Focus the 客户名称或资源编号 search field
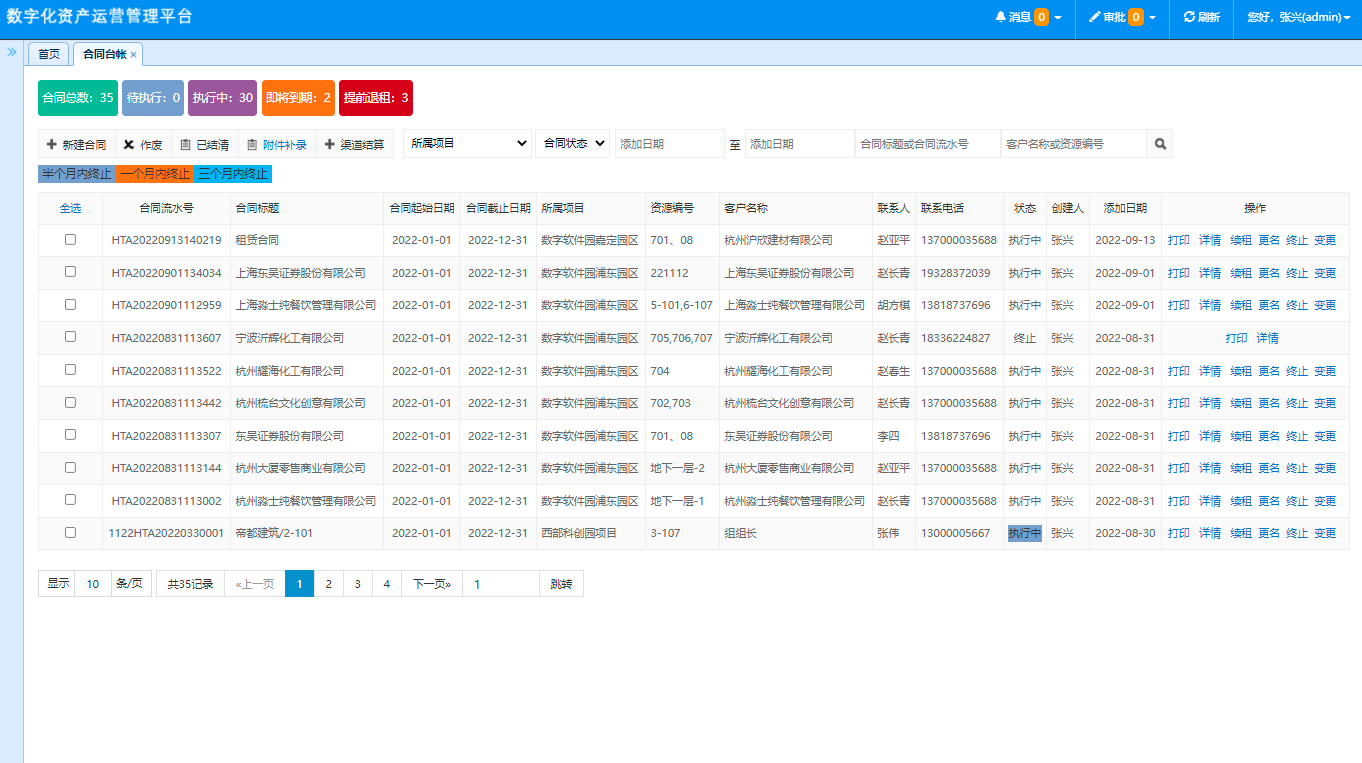The height and width of the screenshot is (763, 1362). coord(1073,144)
